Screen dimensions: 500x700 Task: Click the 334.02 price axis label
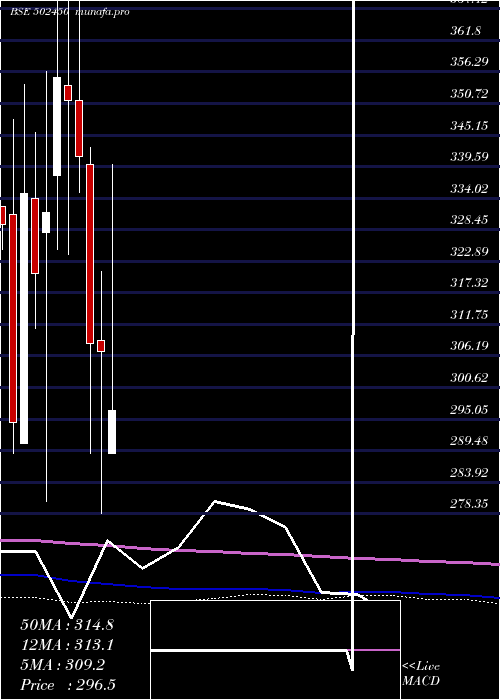469,188
